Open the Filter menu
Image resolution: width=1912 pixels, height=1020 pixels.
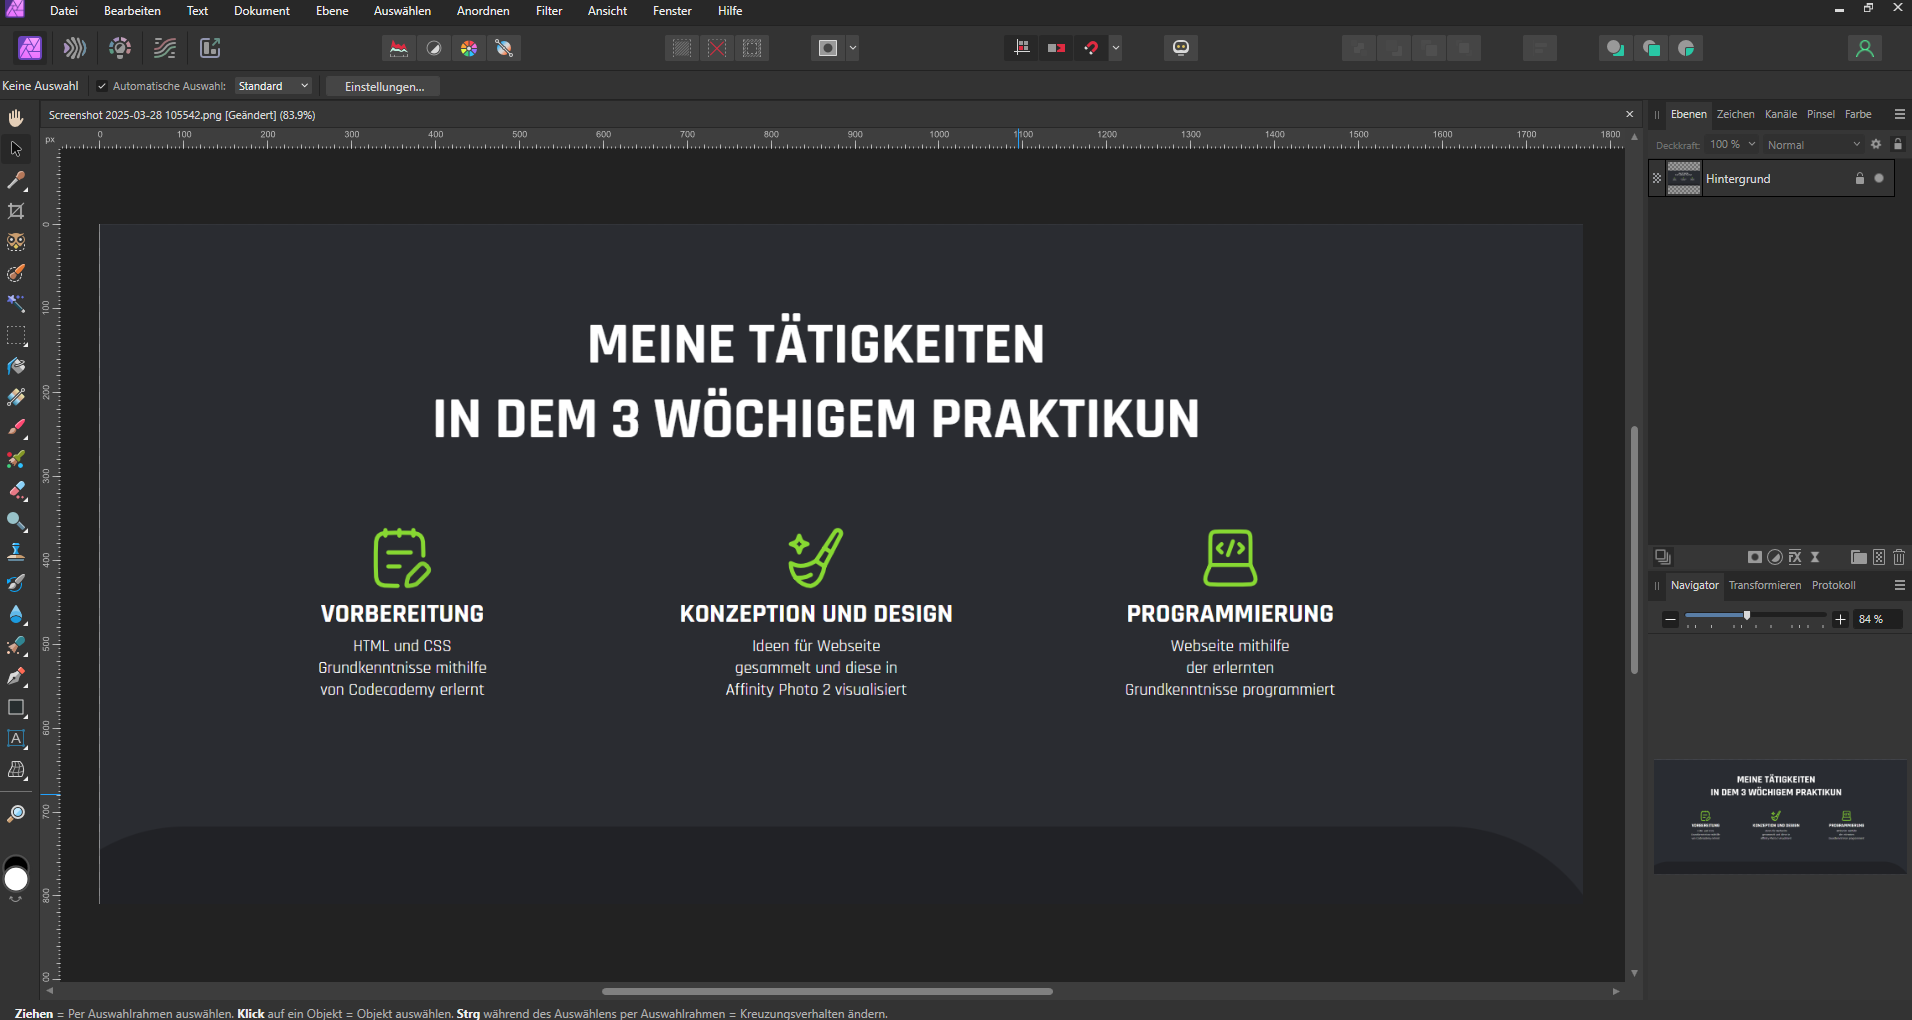tap(549, 11)
